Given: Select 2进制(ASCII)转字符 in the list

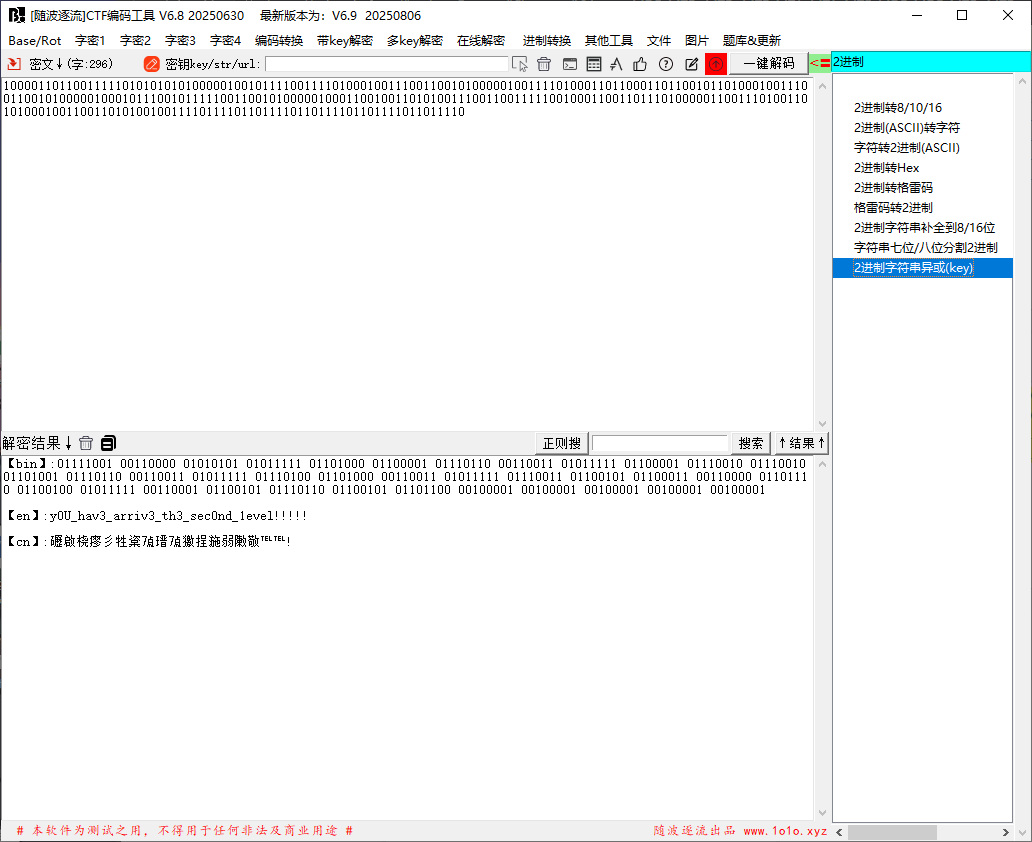Looking at the screenshot, I should (907, 128).
